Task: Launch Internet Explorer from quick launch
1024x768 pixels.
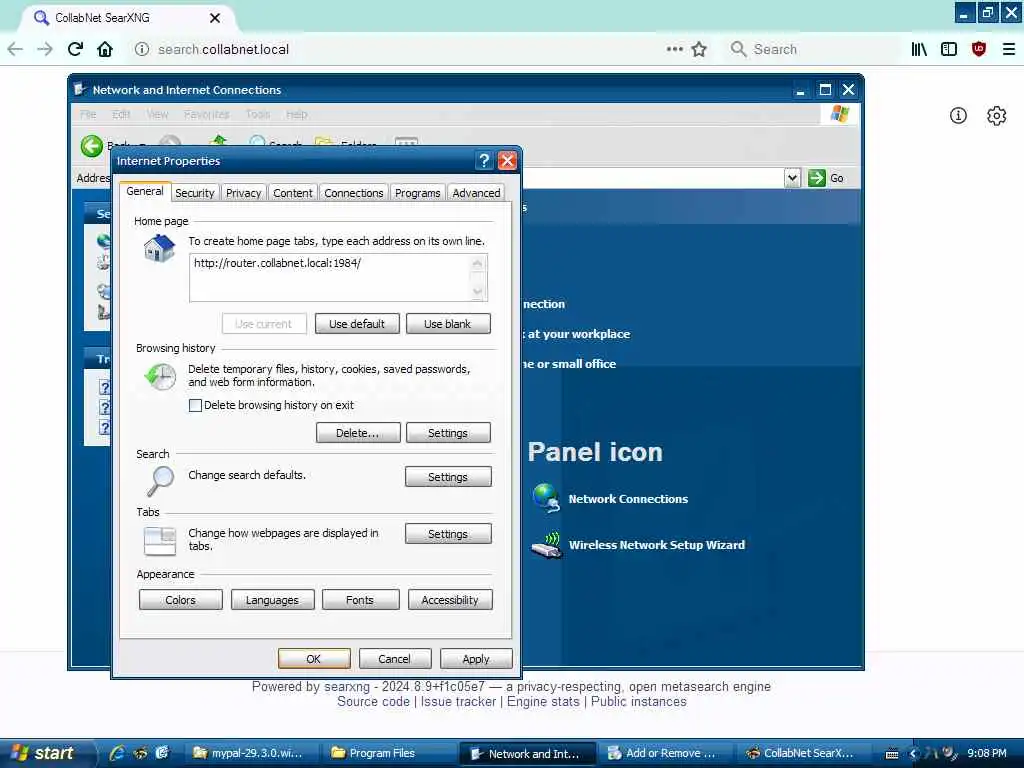Action: click(117, 753)
